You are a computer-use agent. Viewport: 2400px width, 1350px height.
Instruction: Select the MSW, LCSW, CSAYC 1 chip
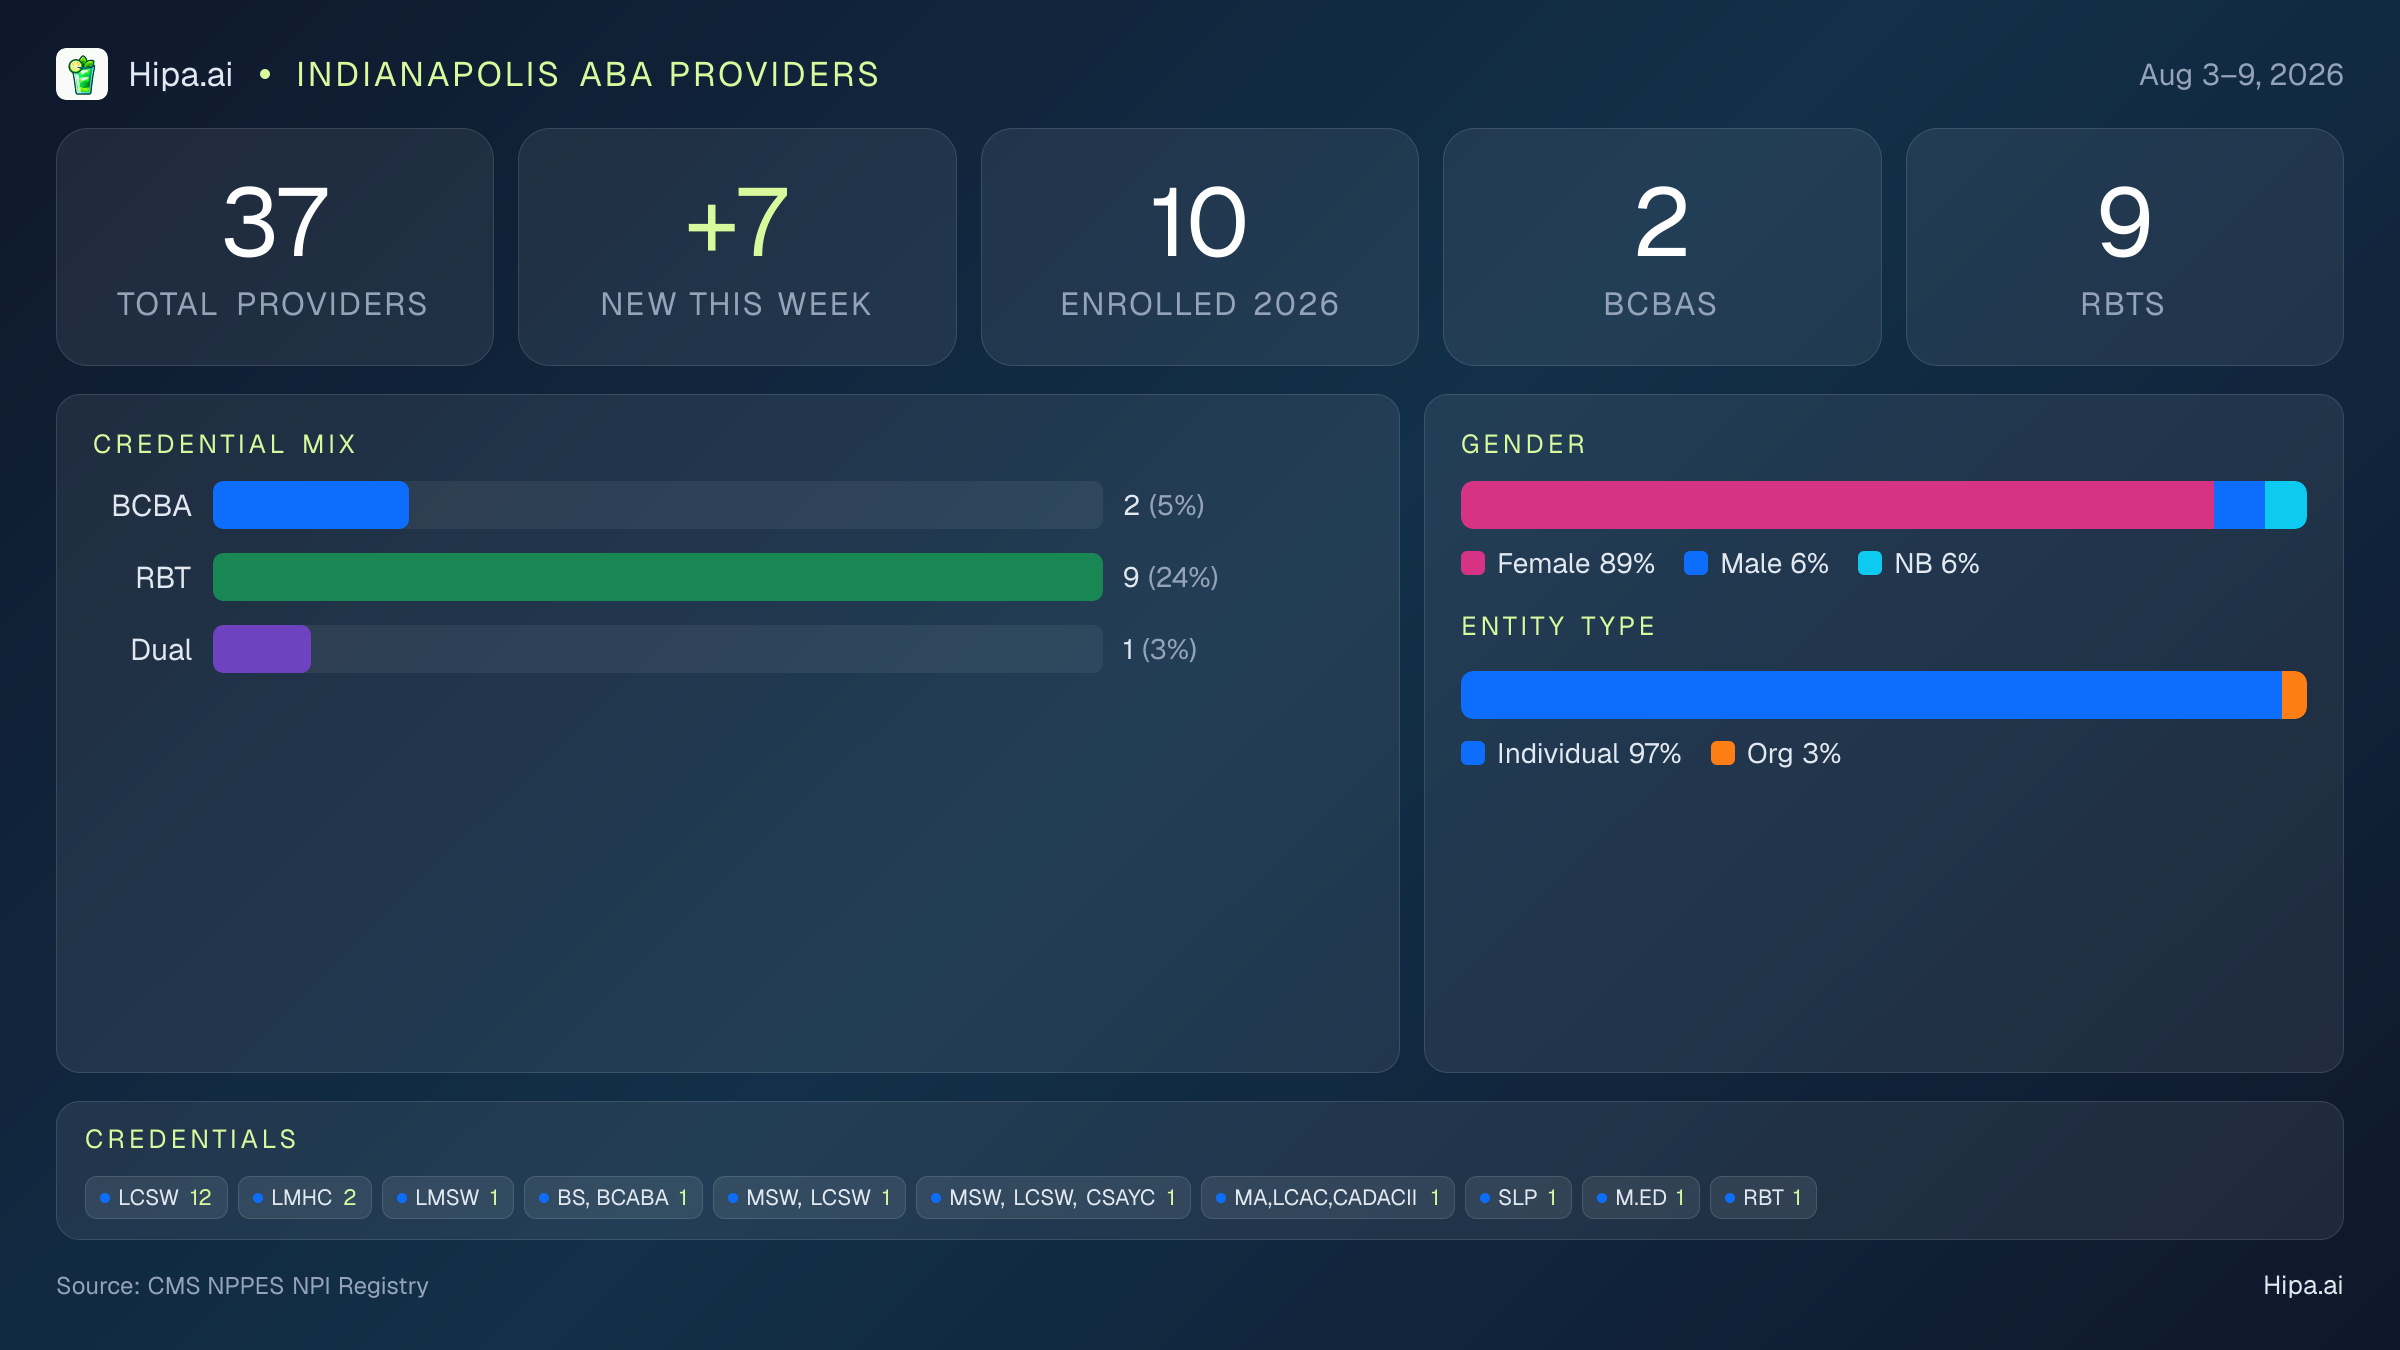(1053, 1197)
